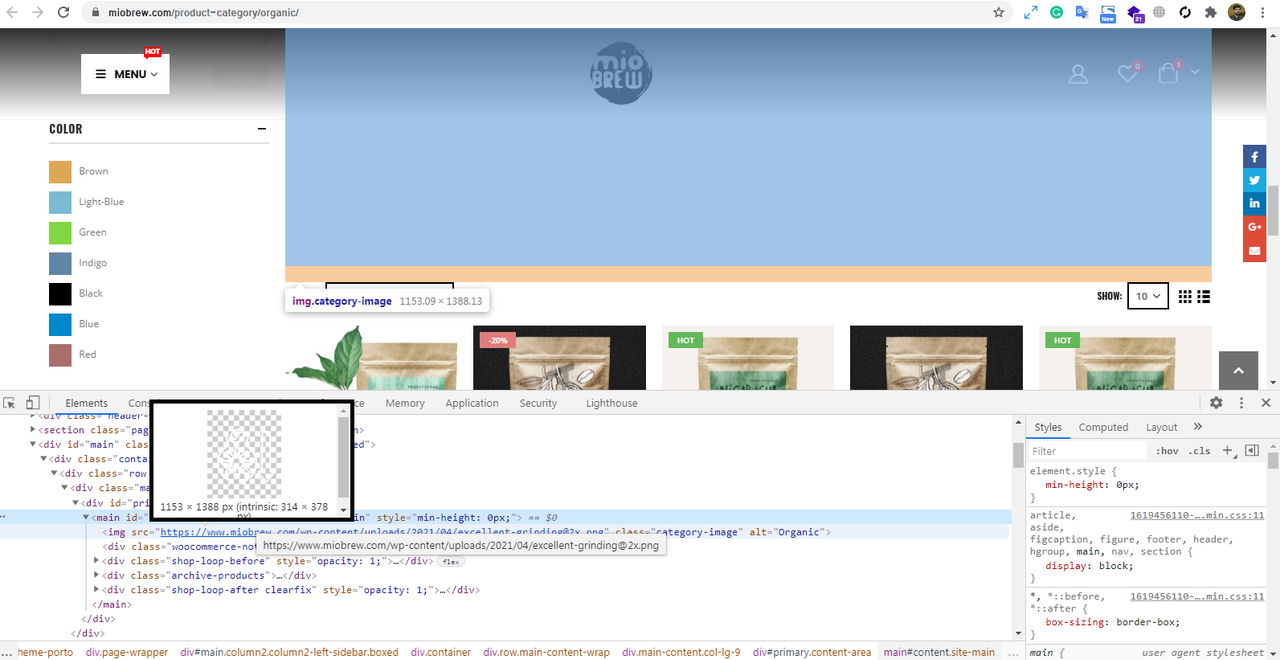Open the Layout styles tab
Image resolution: width=1280 pixels, height=660 pixels.
[x=1161, y=427]
